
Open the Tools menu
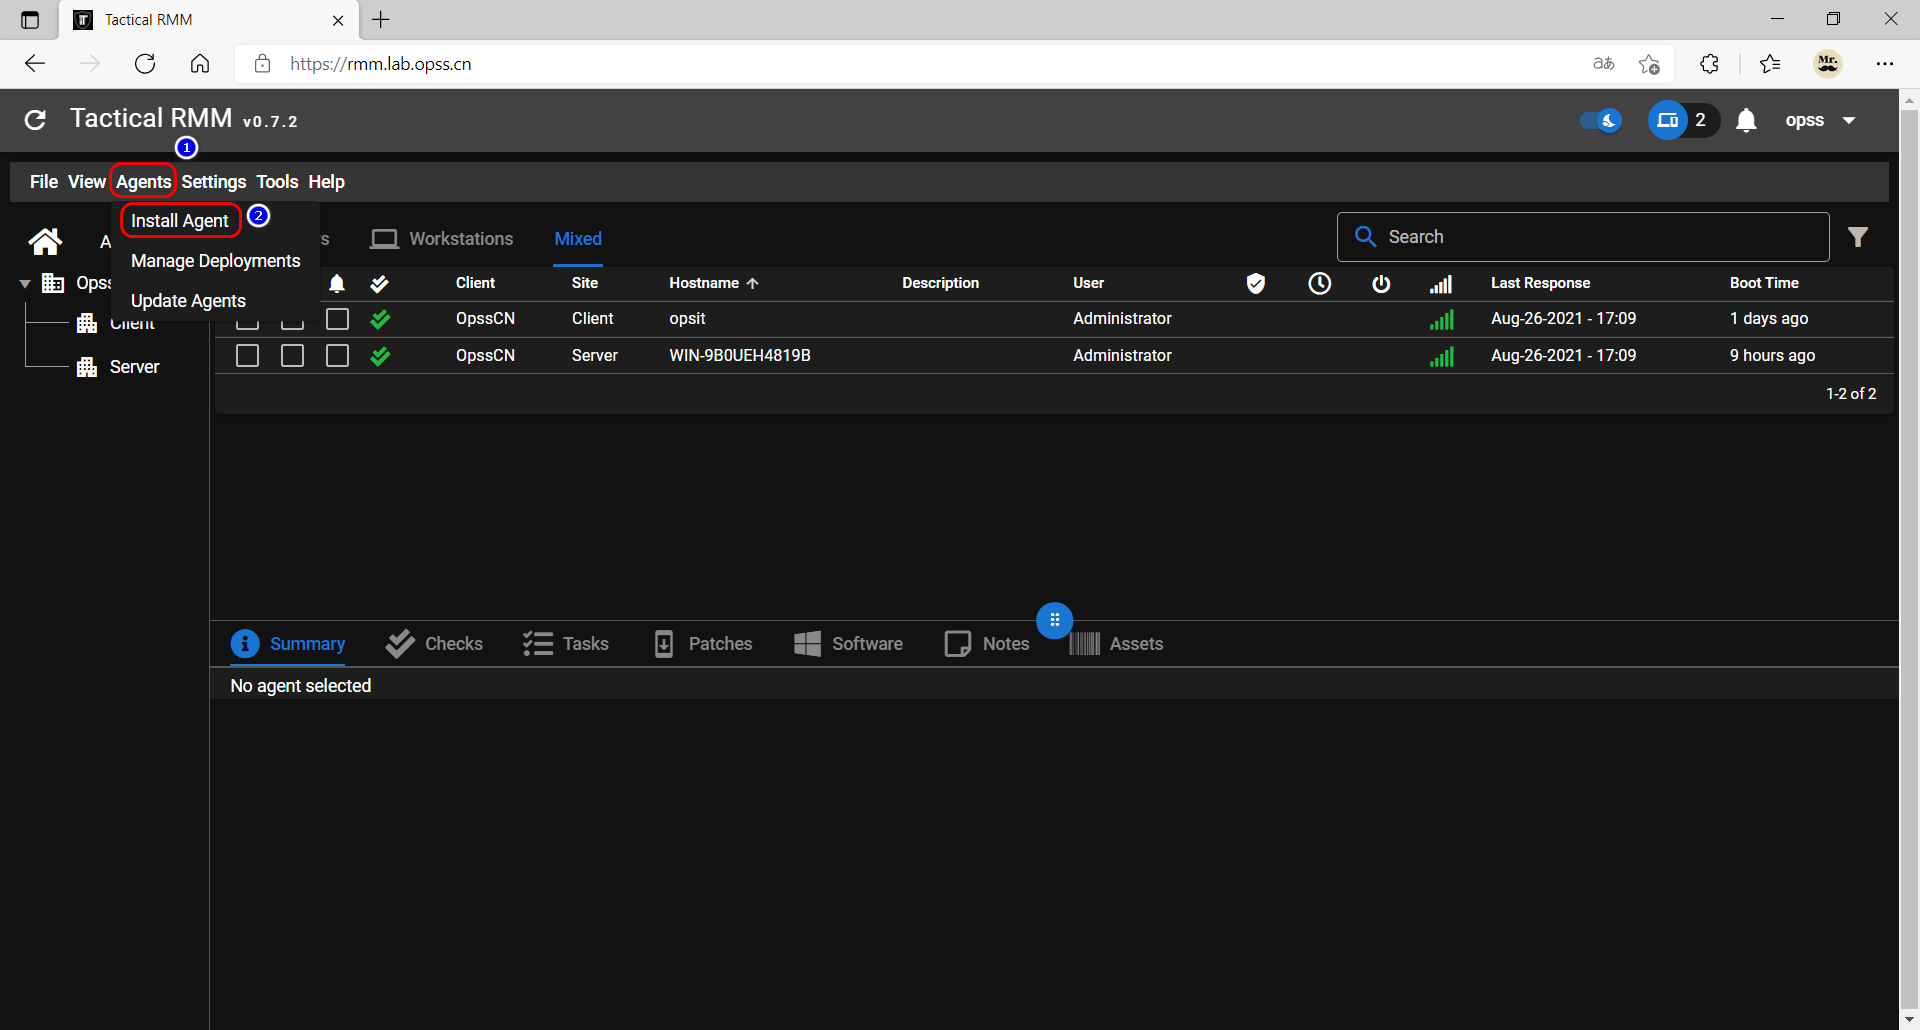point(277,182)
